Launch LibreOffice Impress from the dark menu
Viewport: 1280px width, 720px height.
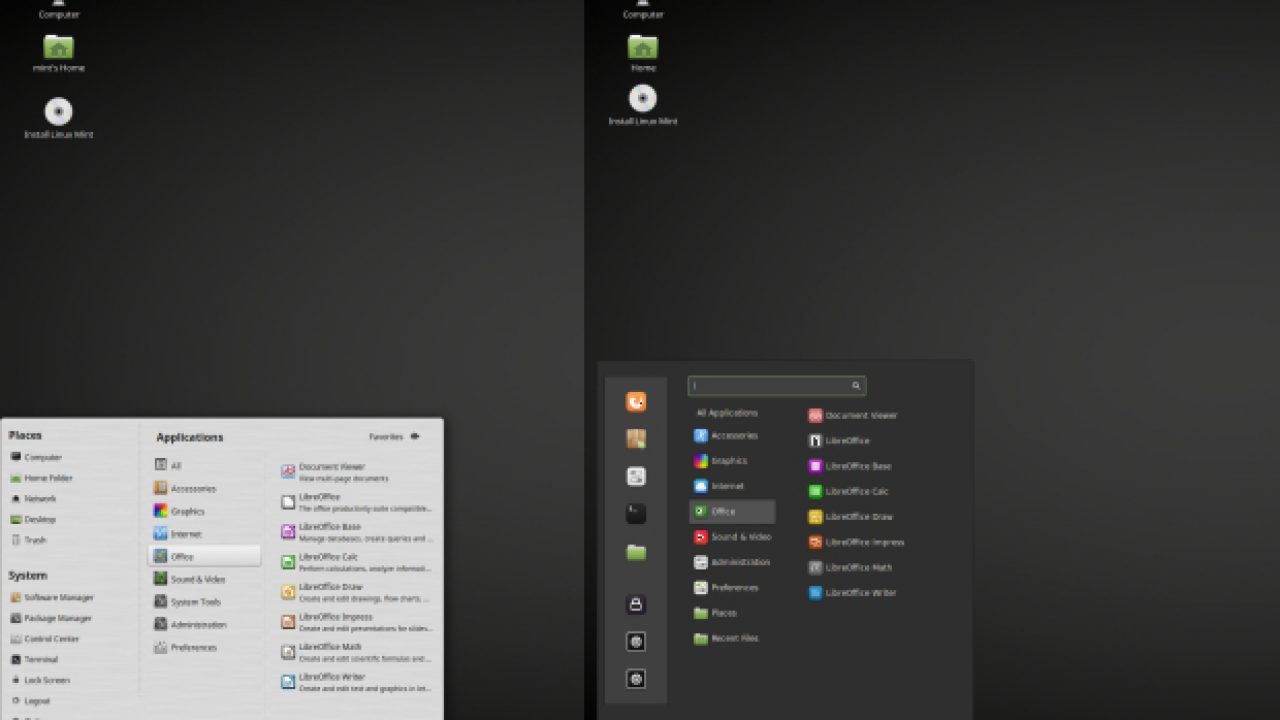pos(857,542)
